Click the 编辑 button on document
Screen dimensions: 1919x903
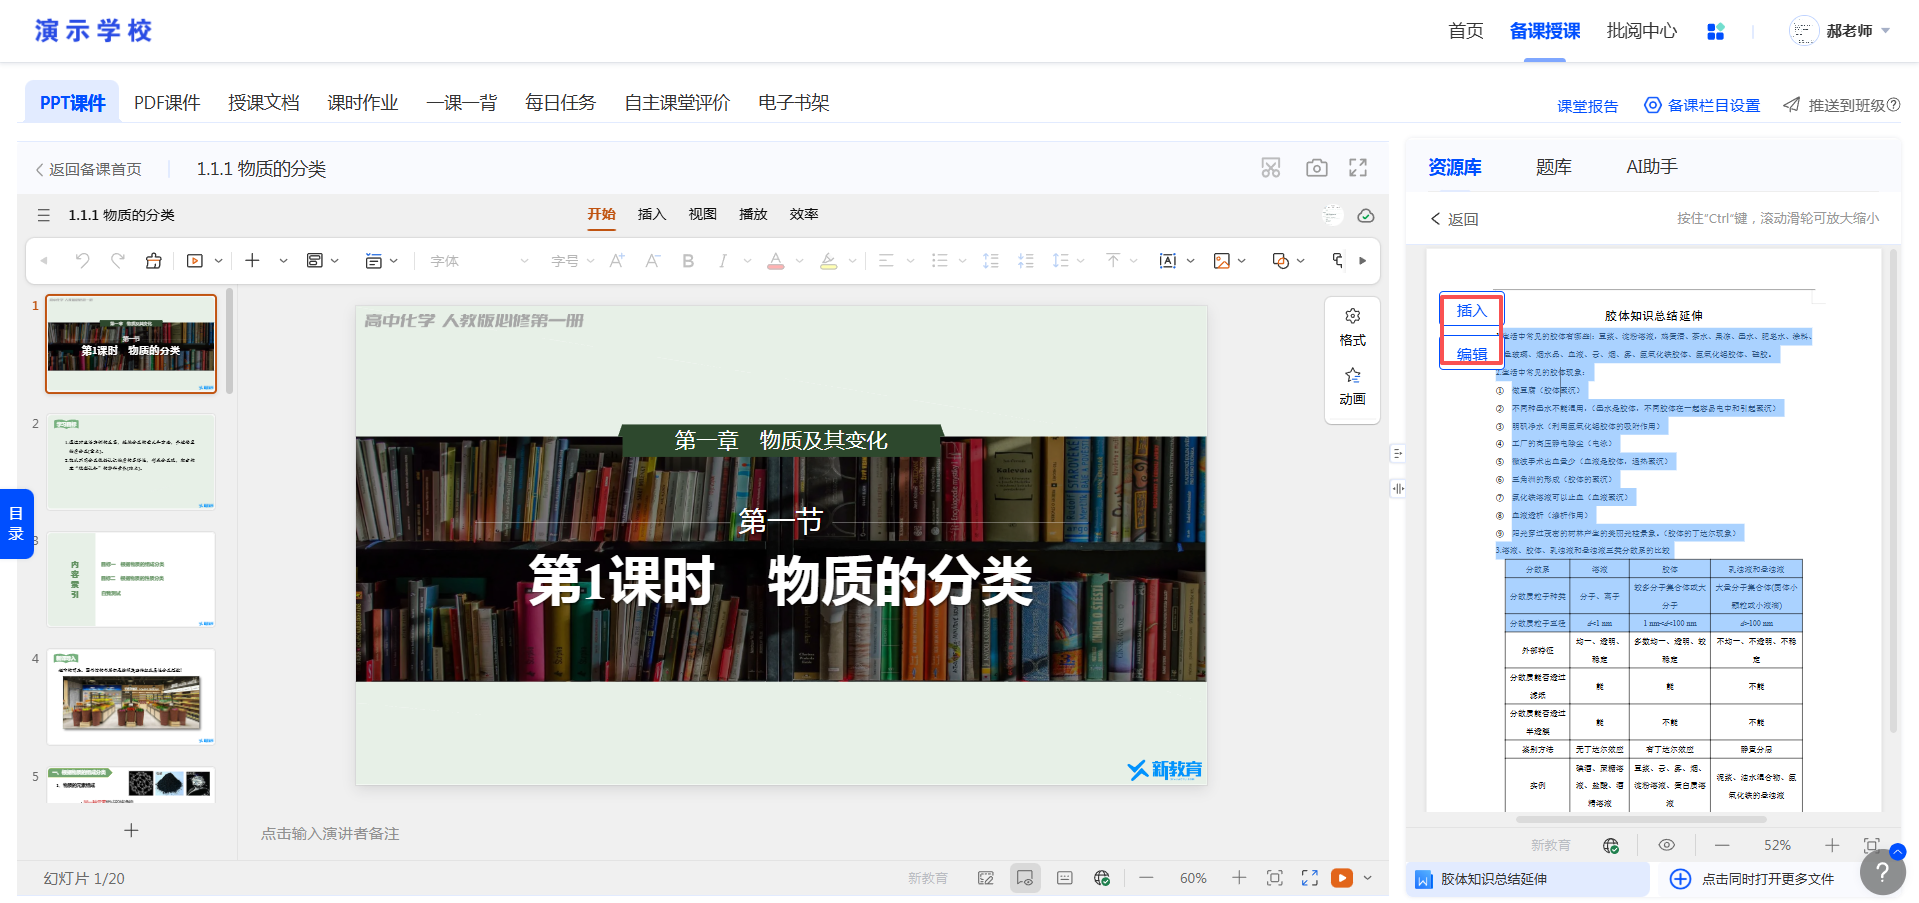click(1471, 353)
